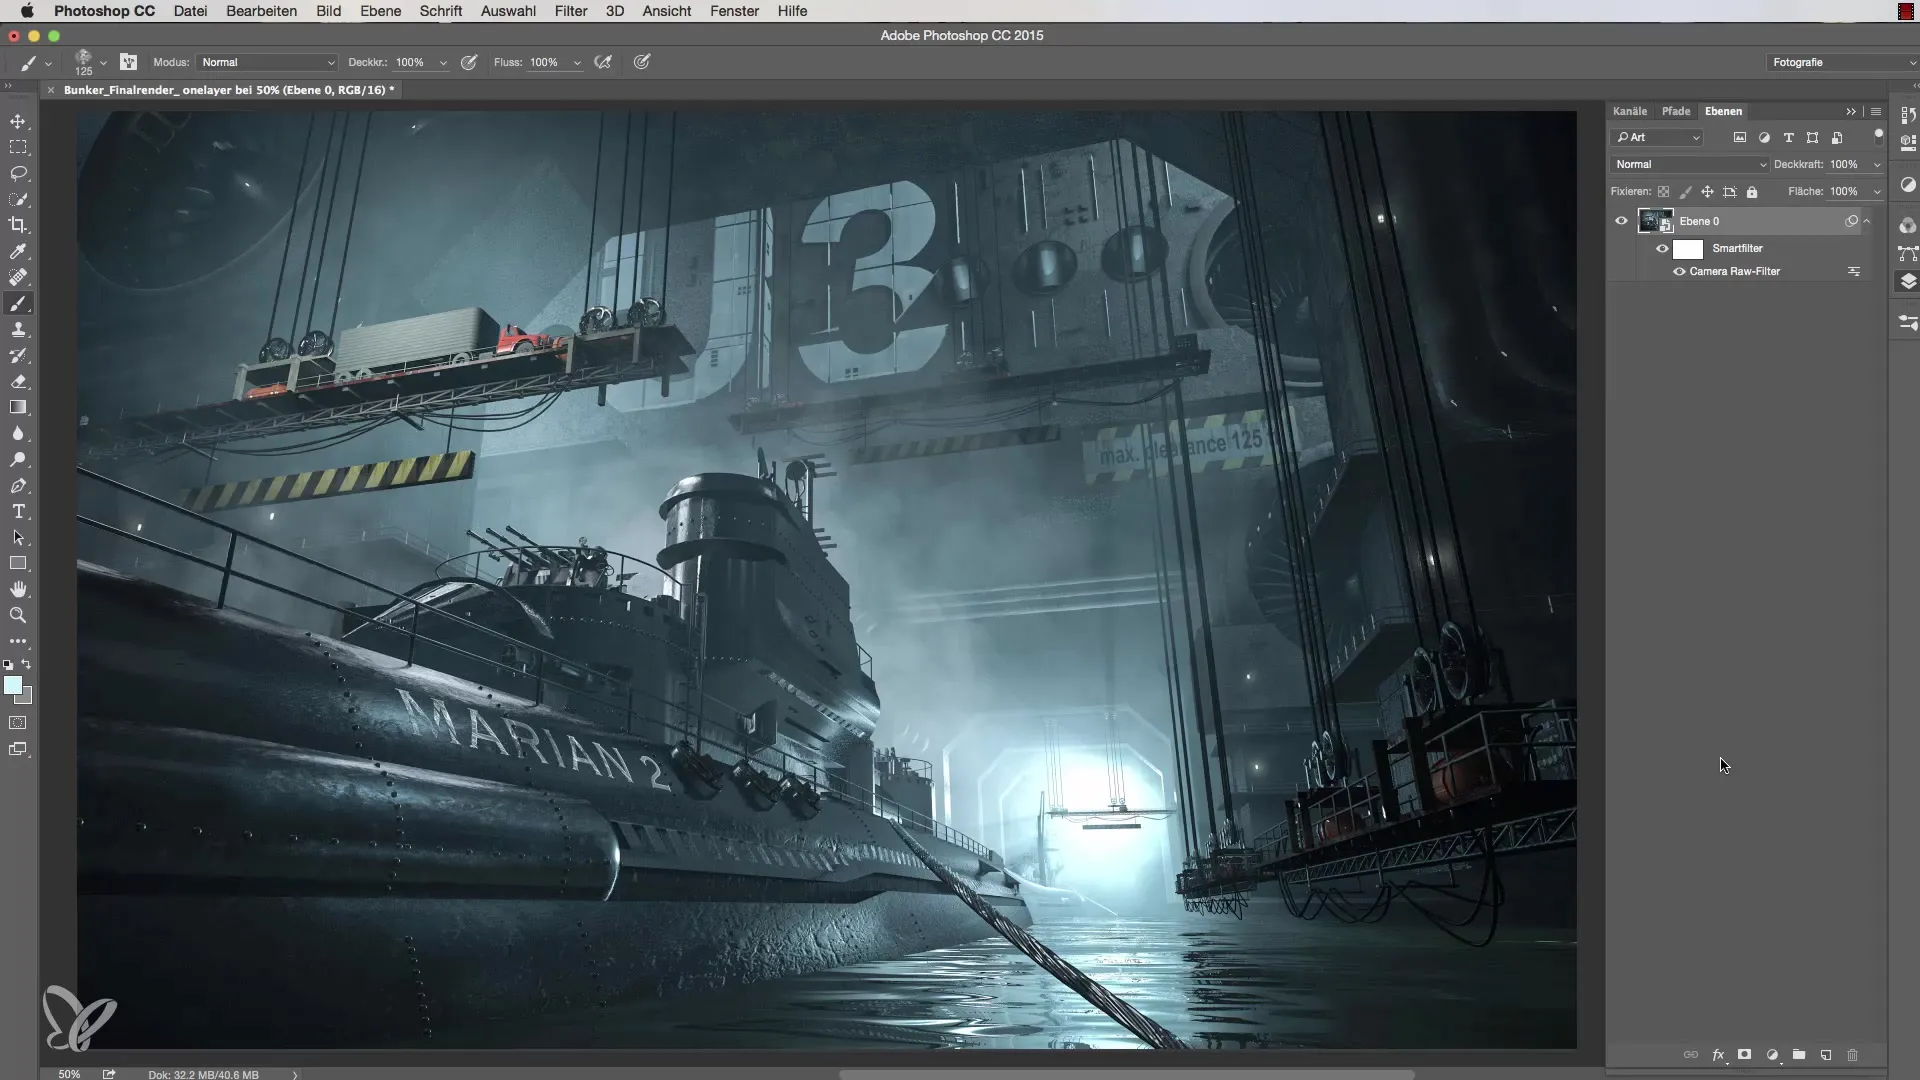Toggle Camera Raw-Filter visibility eye
1920x1080 pixels.
(x=1679, y=272)
